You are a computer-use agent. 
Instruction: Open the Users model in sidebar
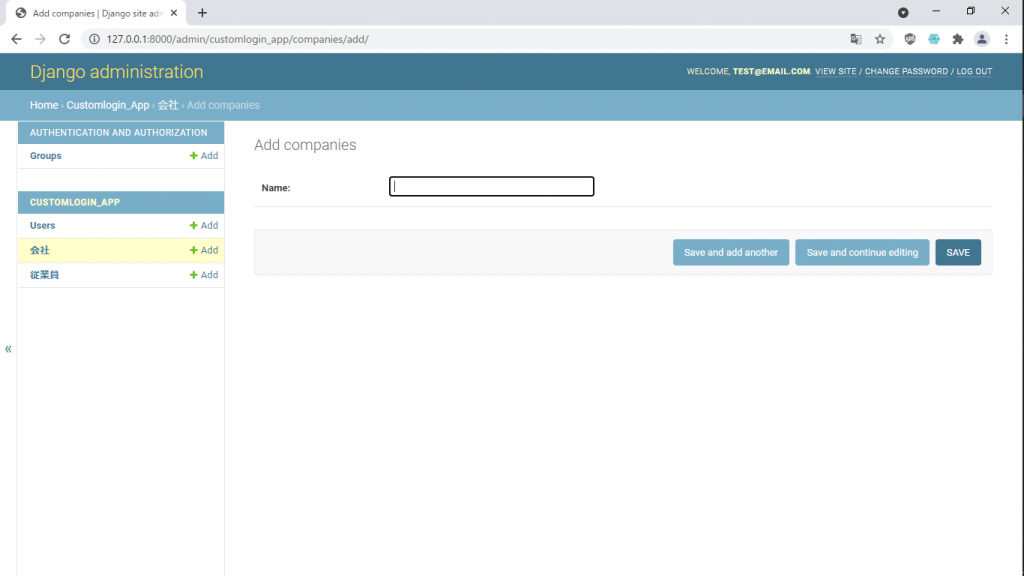[42, 226]
